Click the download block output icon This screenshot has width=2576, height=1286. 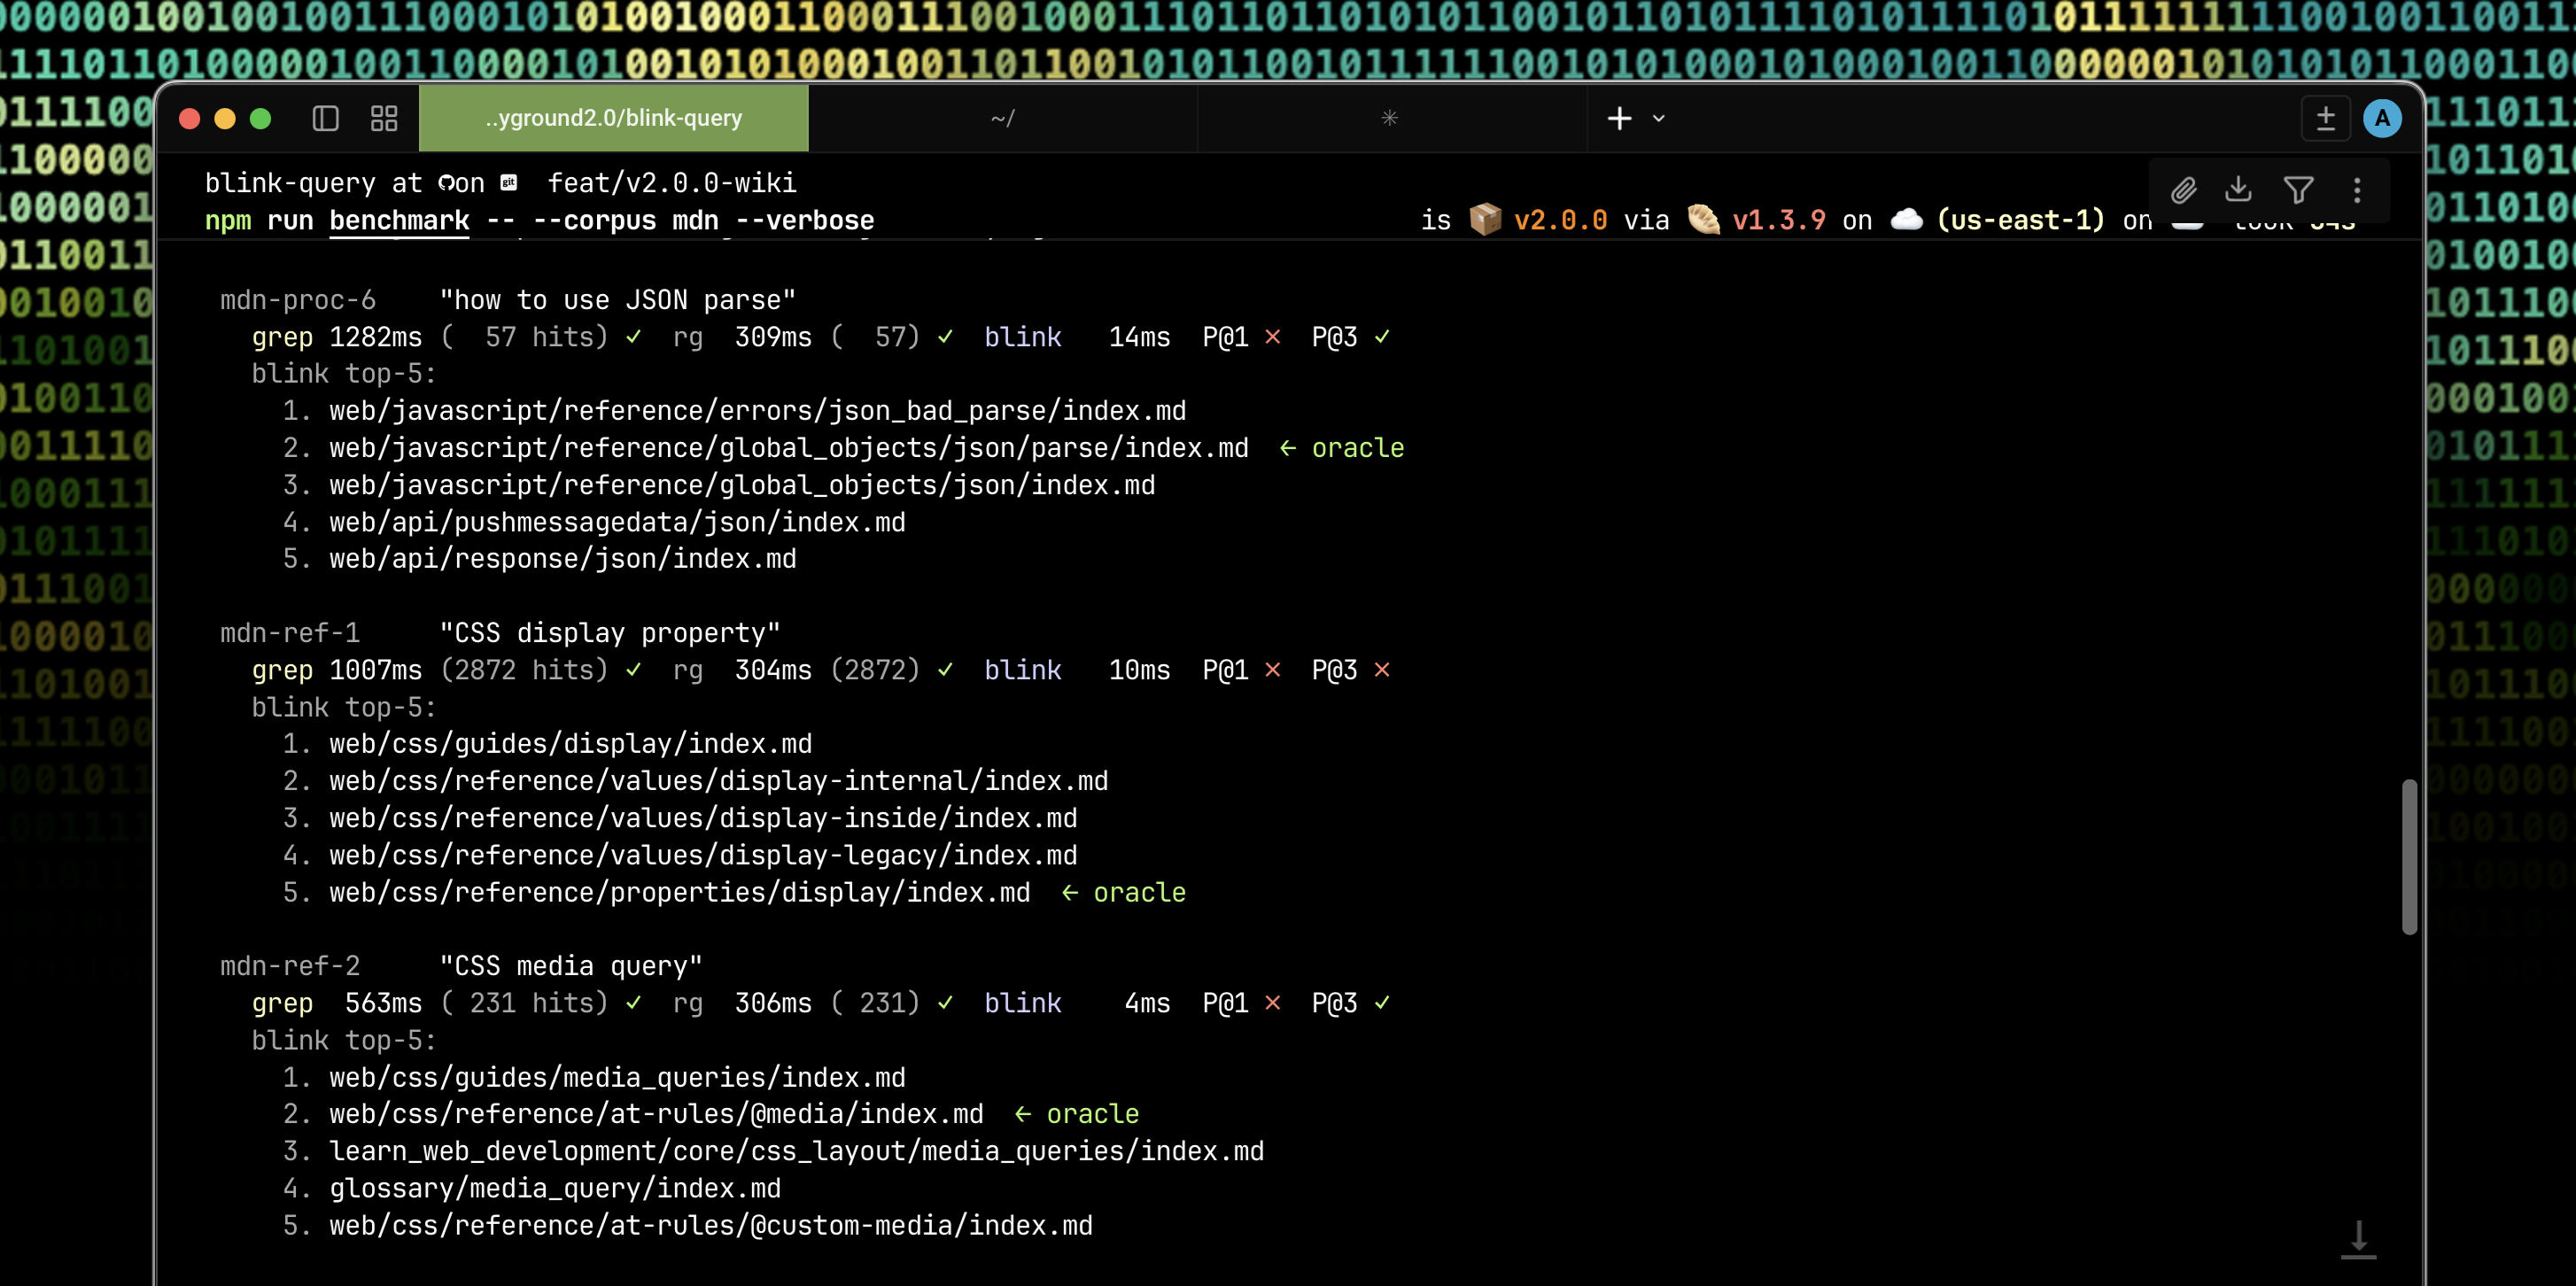pos(2241,190)
